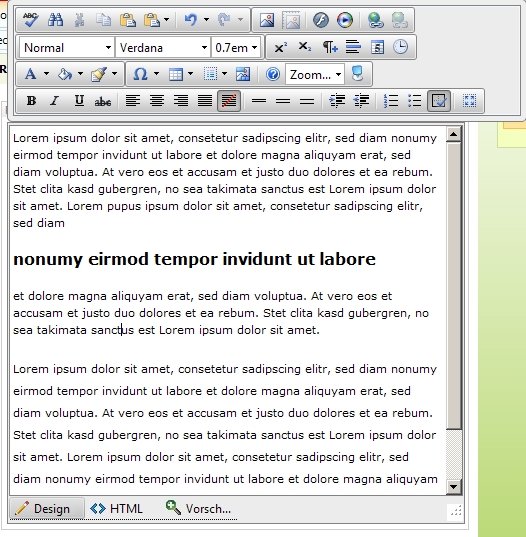
Task: Apply subscript formatting
Action: click(305, 47)
